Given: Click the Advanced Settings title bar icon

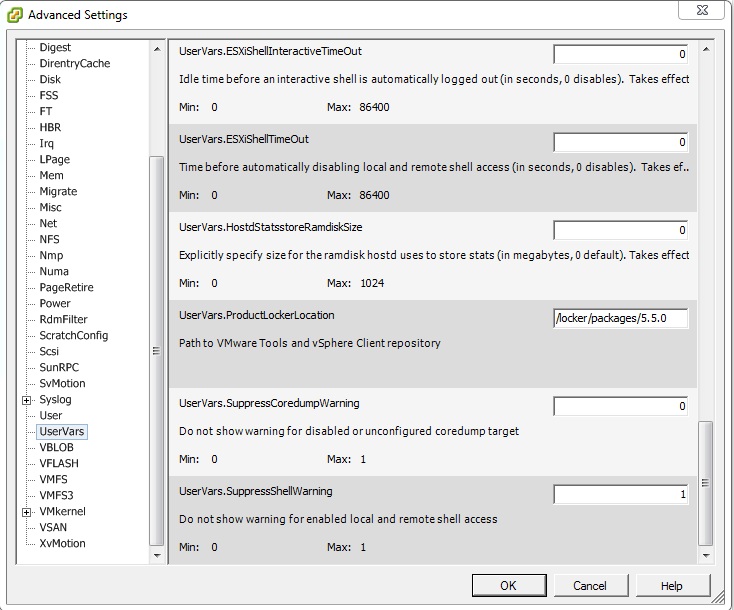Looking at the screenshot, I should point(14,15).
